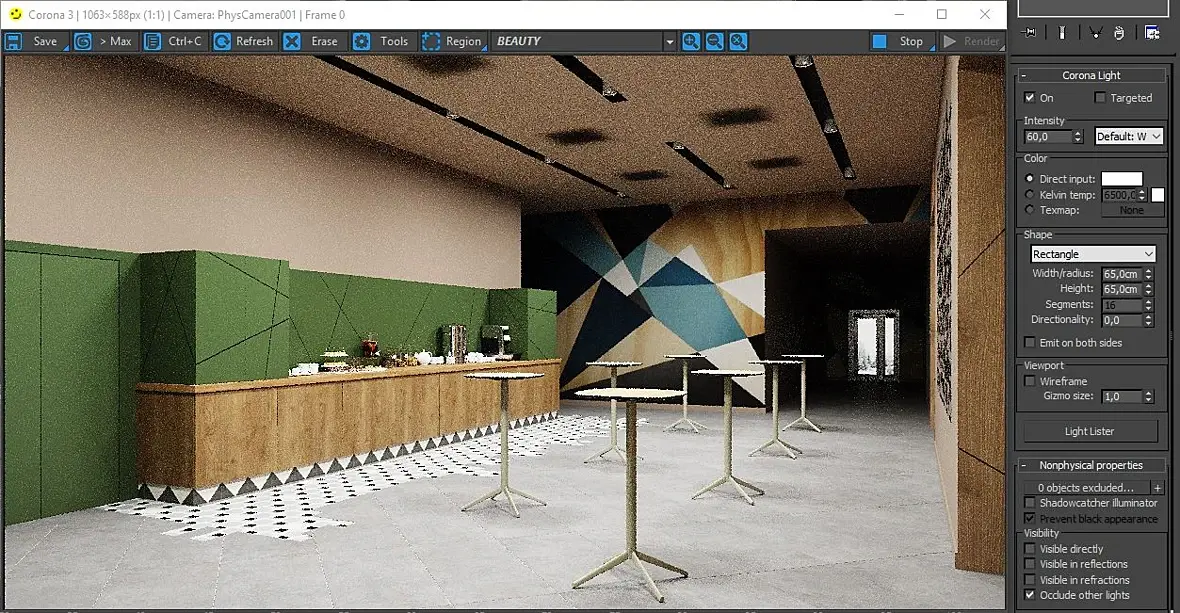The height and width of the screenshot is (613, 1180).
Task: Adjust the Height spinner arrows
Action: click(x=1148, y=289)
